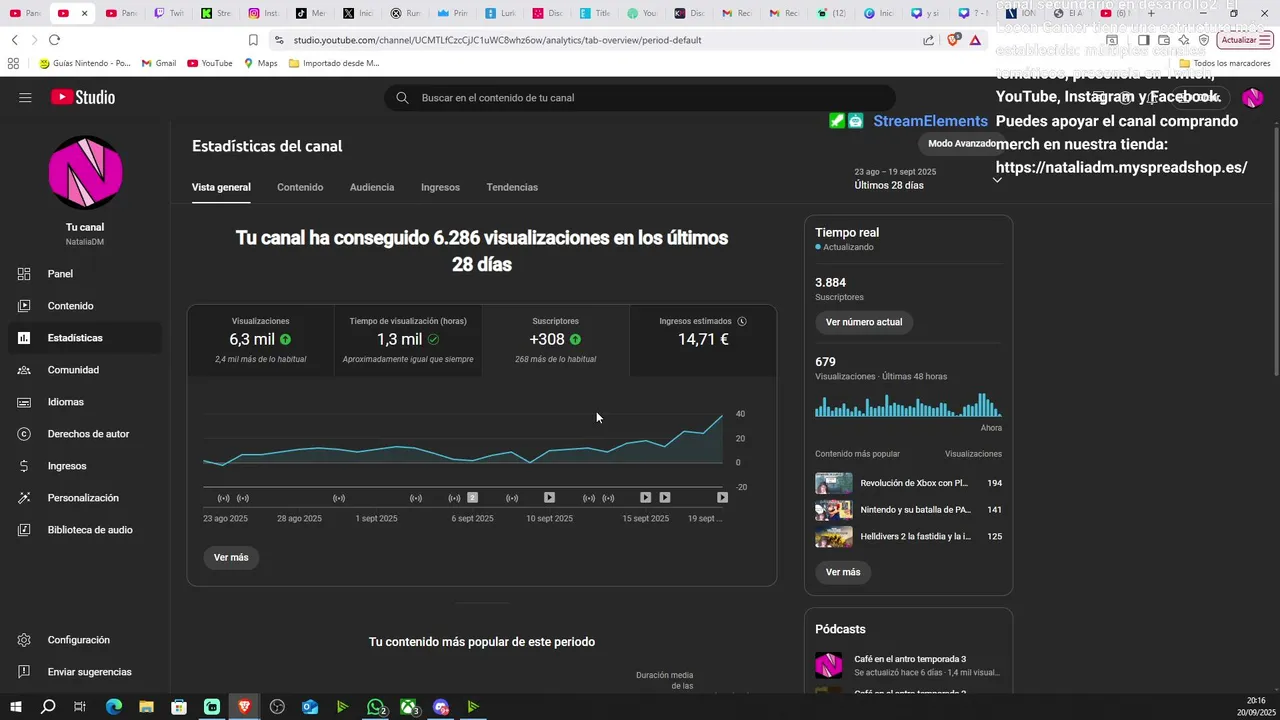Open the Gmail bookmark
This screenshot has width=1280, height=720.
[159, 63]
